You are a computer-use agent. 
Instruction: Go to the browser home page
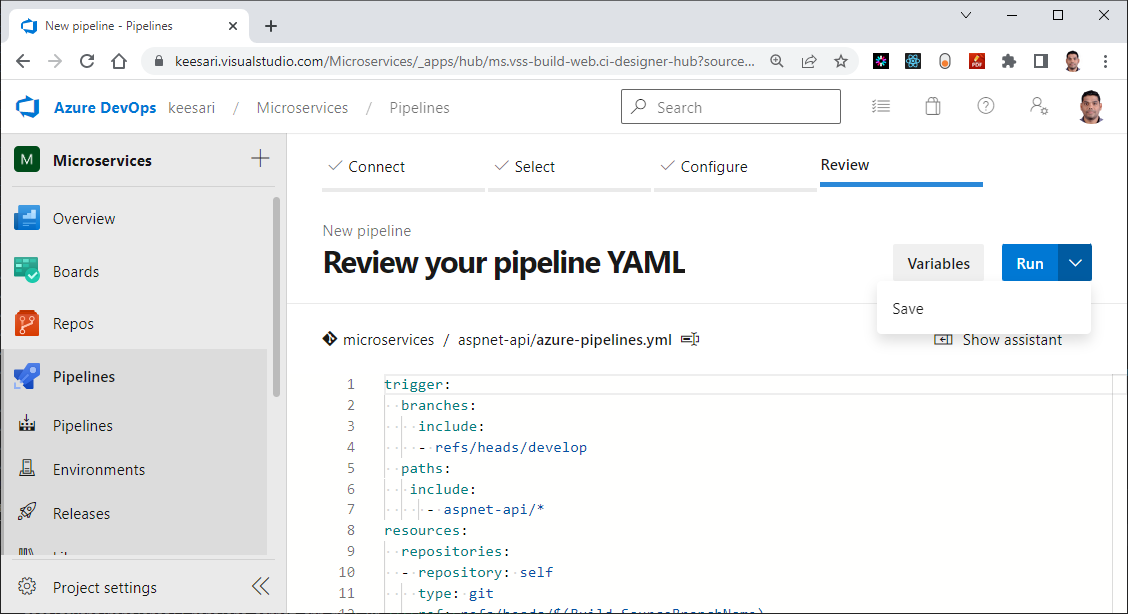tap(119, 61)
